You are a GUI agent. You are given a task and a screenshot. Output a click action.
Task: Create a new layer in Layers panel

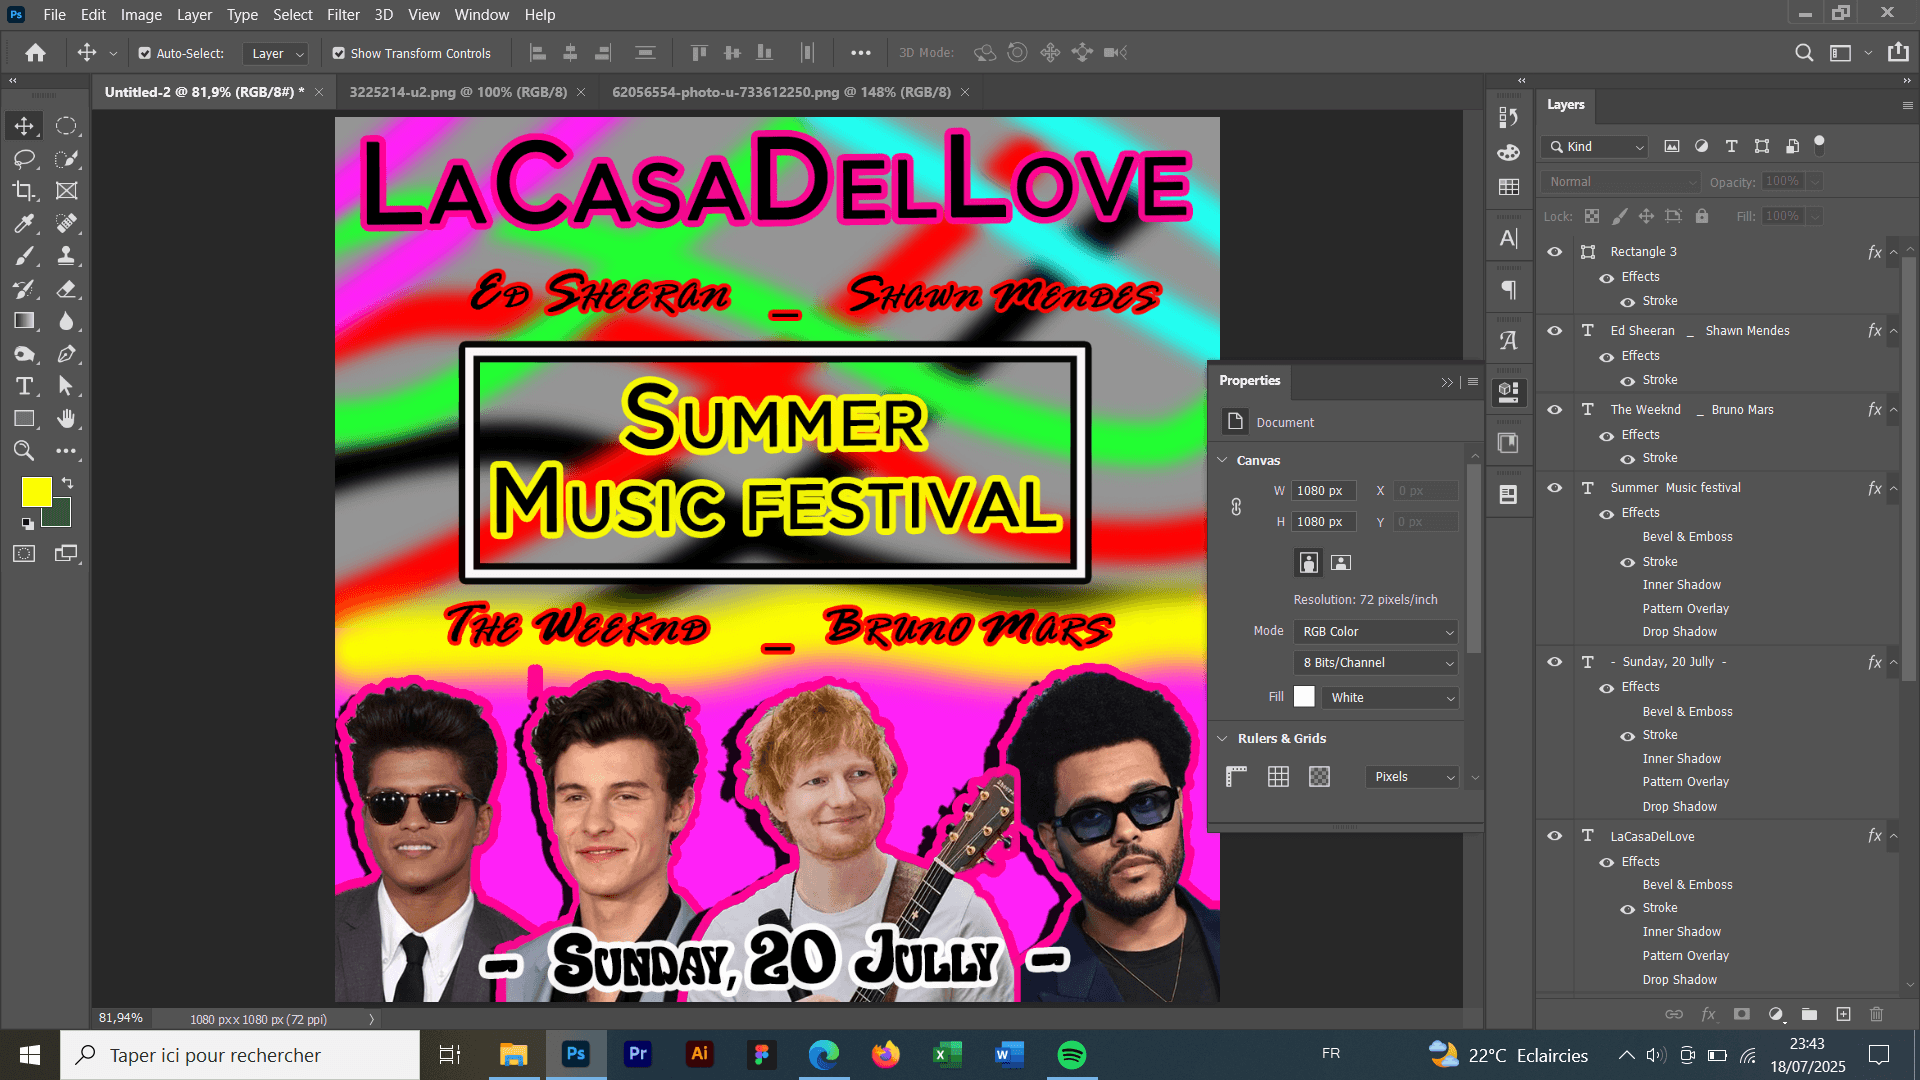(1843, 1014)
